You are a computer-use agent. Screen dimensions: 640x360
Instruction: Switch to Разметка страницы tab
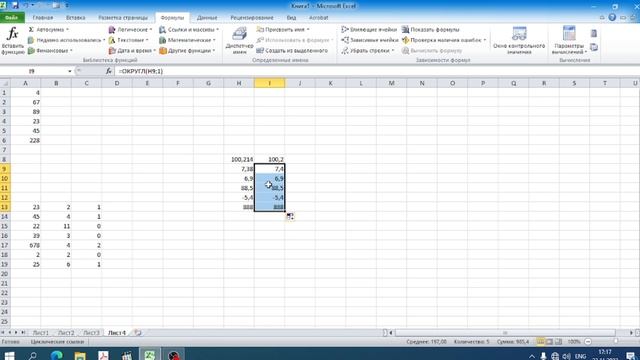tap(123, 18)
